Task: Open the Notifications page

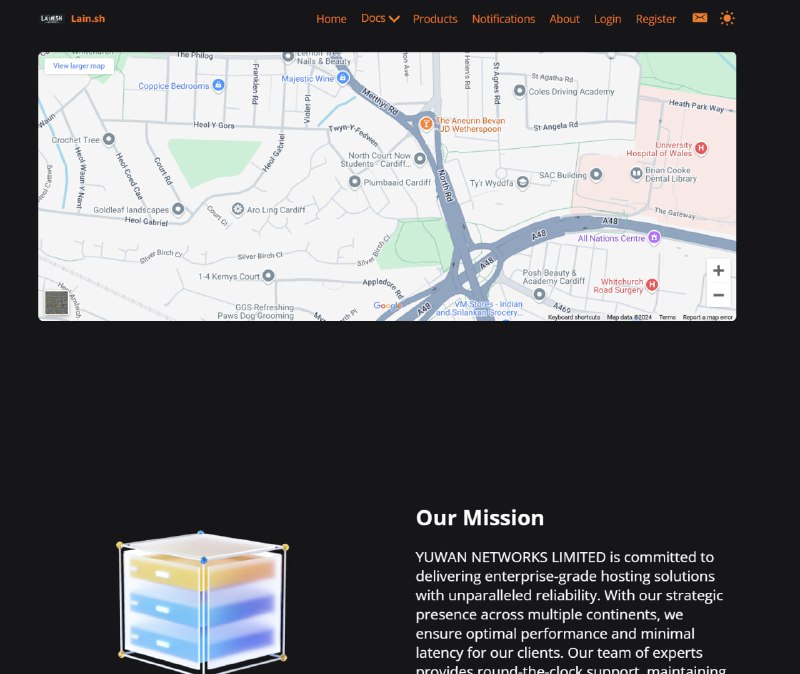Action: pos(503,19)
